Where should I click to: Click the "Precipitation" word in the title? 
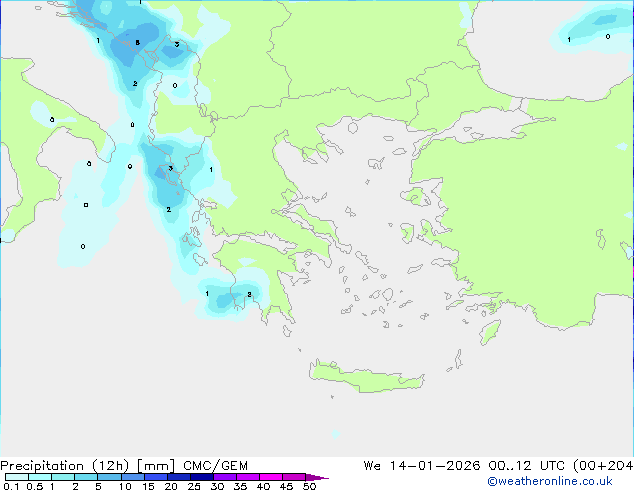(42, 466)
